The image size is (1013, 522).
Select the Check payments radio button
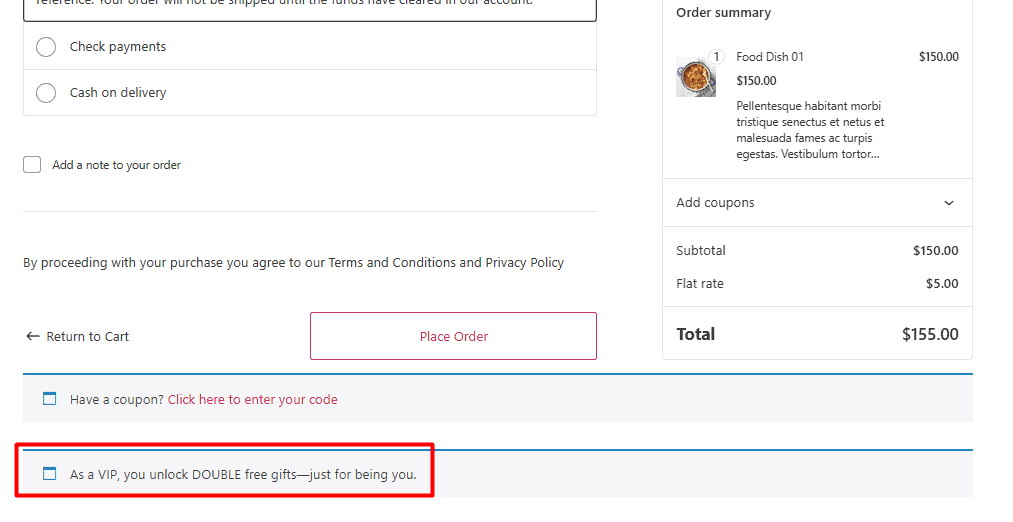point(46,47)
